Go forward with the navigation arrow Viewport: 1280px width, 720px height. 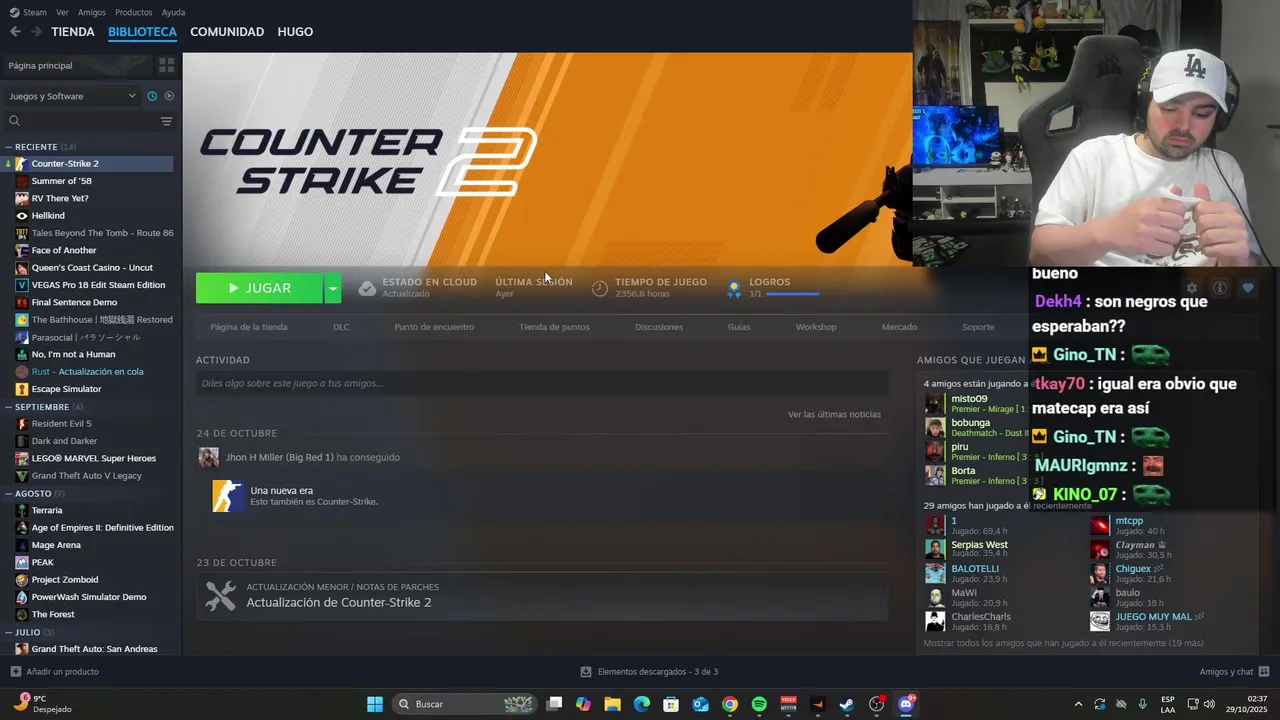click(36, 32)
